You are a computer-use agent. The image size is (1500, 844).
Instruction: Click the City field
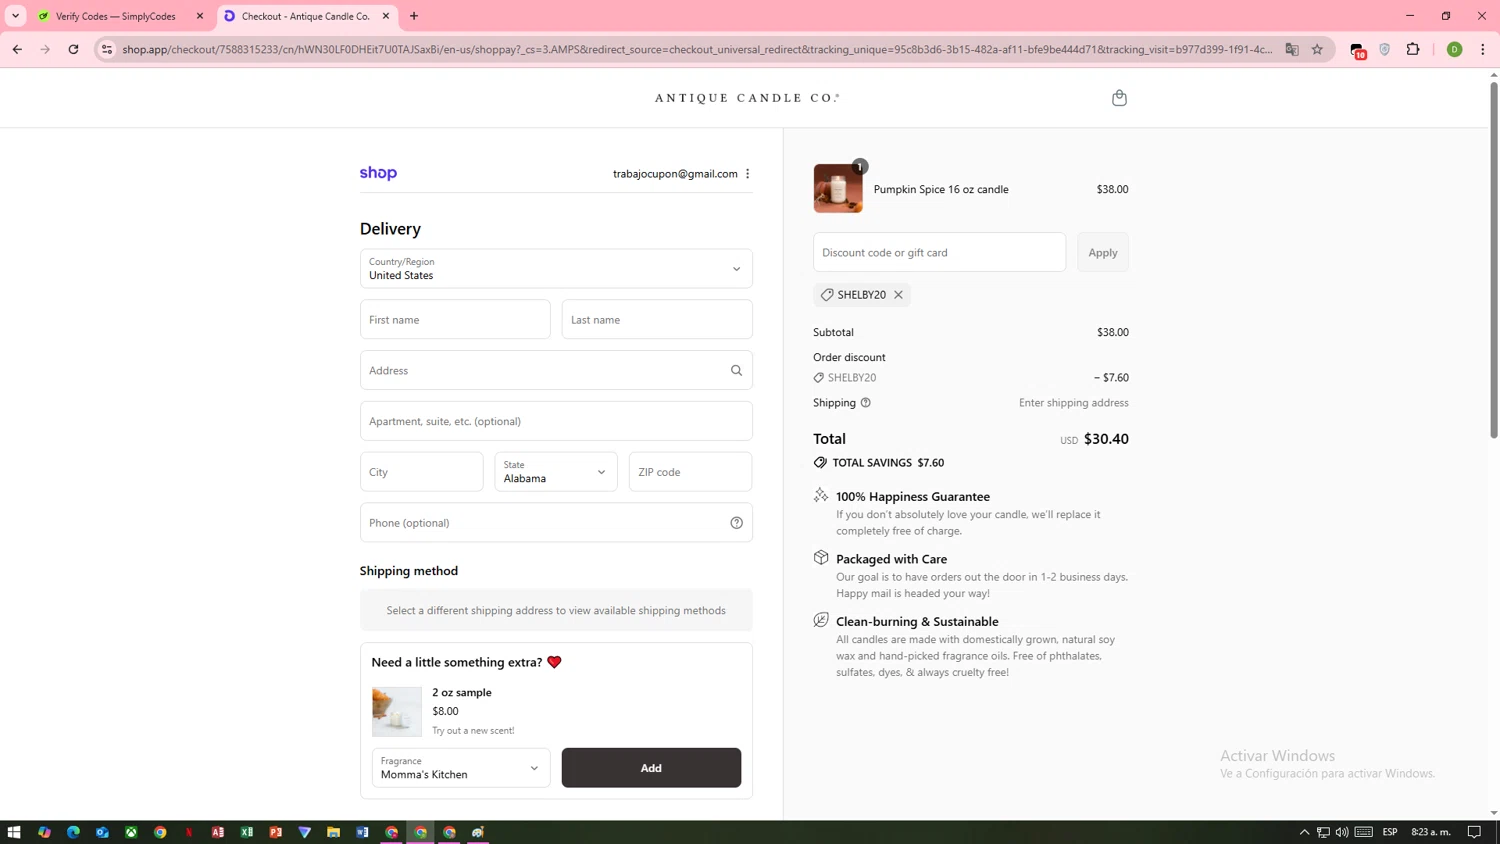click(422, 472)
